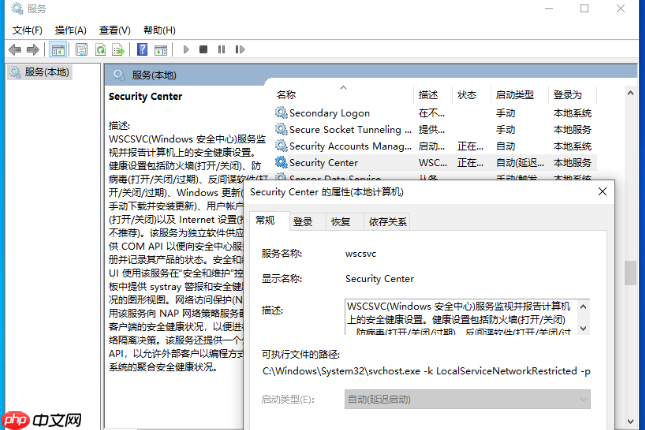The height and width of the screenshot is (430, 645).
Task: Click the Back arrow in the toolbar
Action: (x=15, y=50)
